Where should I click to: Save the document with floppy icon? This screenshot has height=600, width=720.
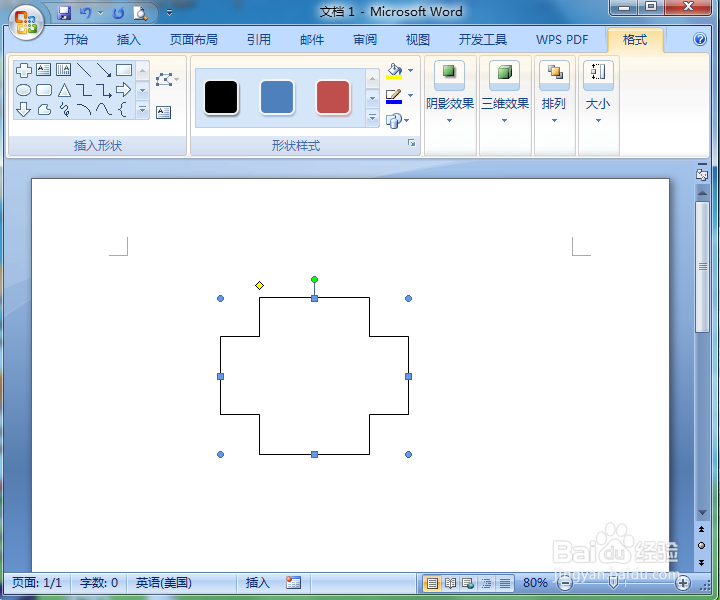64,13
